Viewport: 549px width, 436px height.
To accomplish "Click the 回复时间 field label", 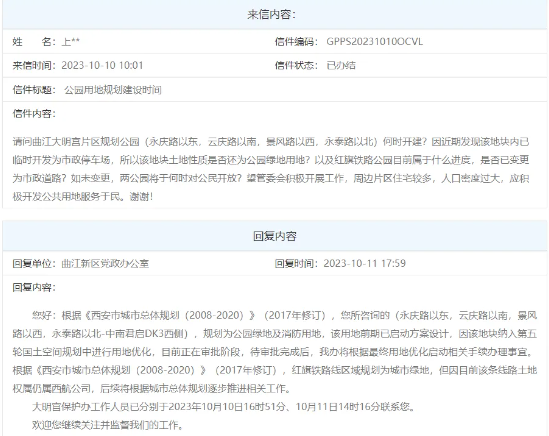I will (x=296, y=263).
